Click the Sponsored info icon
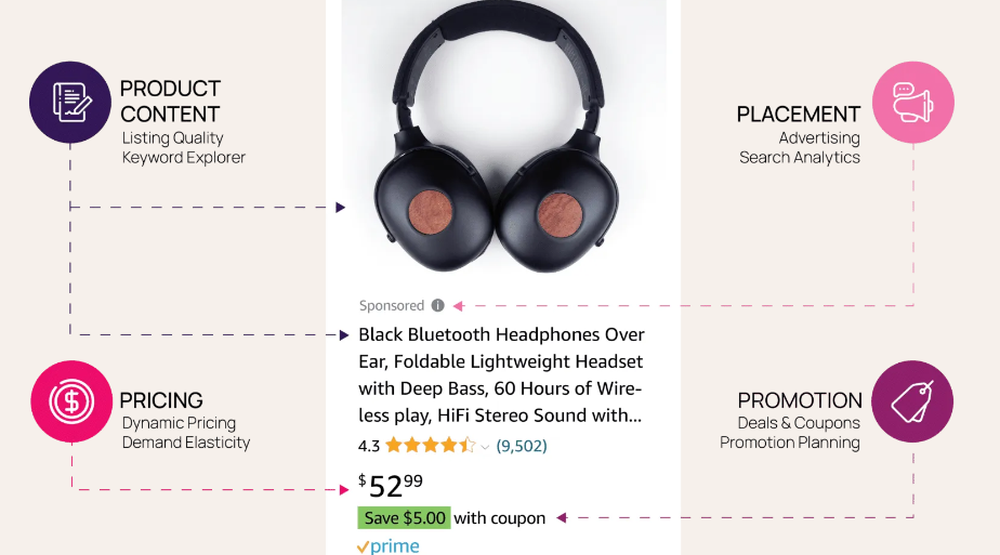1000x555 pixels. pos(438,306)
